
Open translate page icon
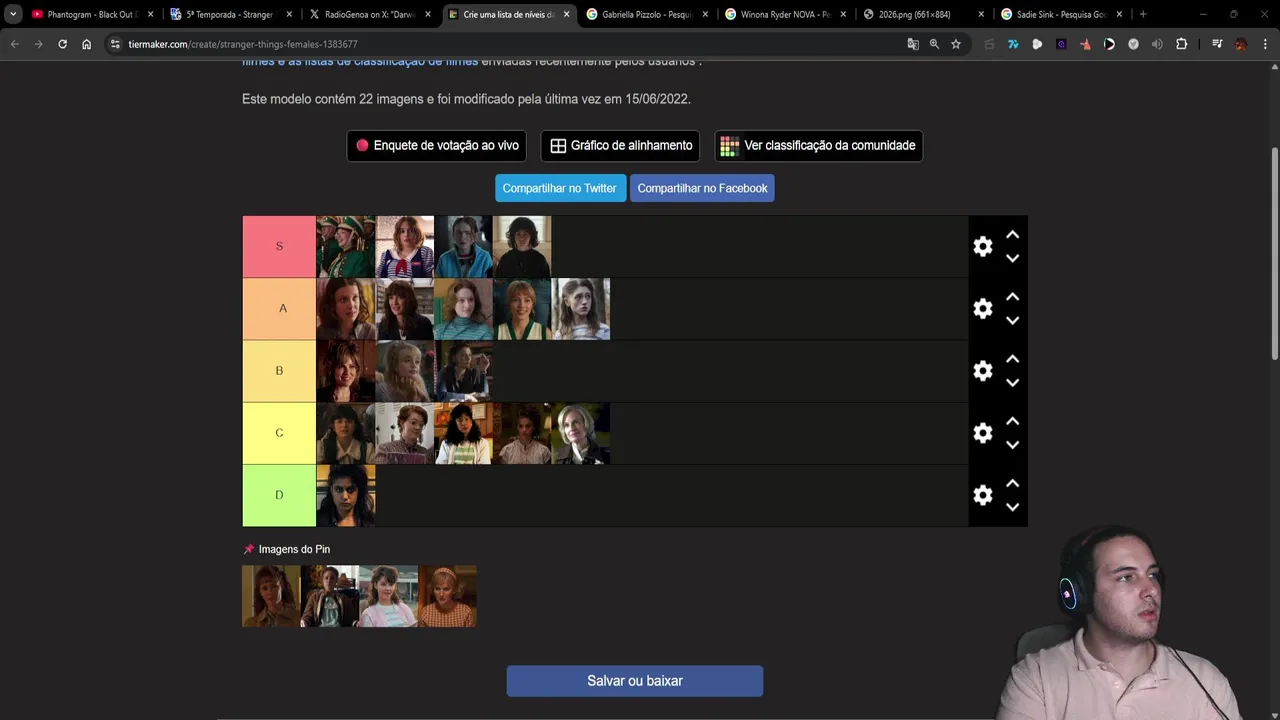912,44
